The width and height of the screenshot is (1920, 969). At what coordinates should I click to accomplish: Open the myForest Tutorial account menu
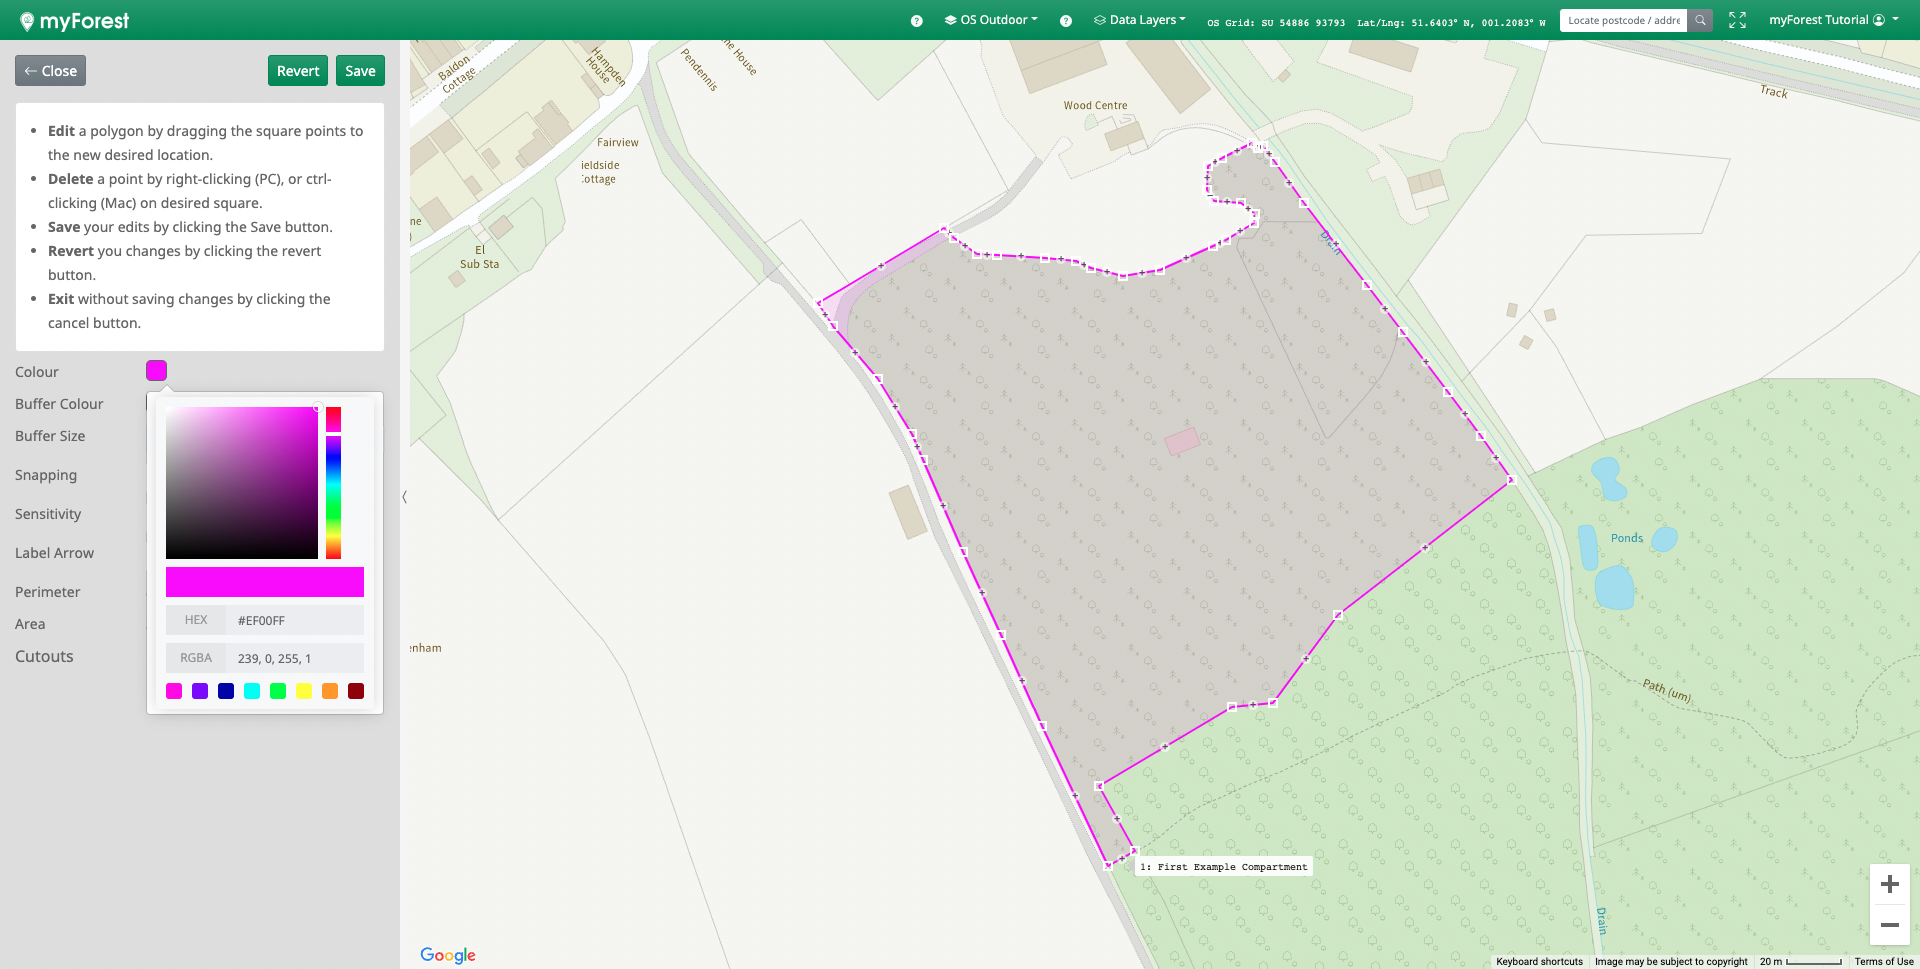1833,20
